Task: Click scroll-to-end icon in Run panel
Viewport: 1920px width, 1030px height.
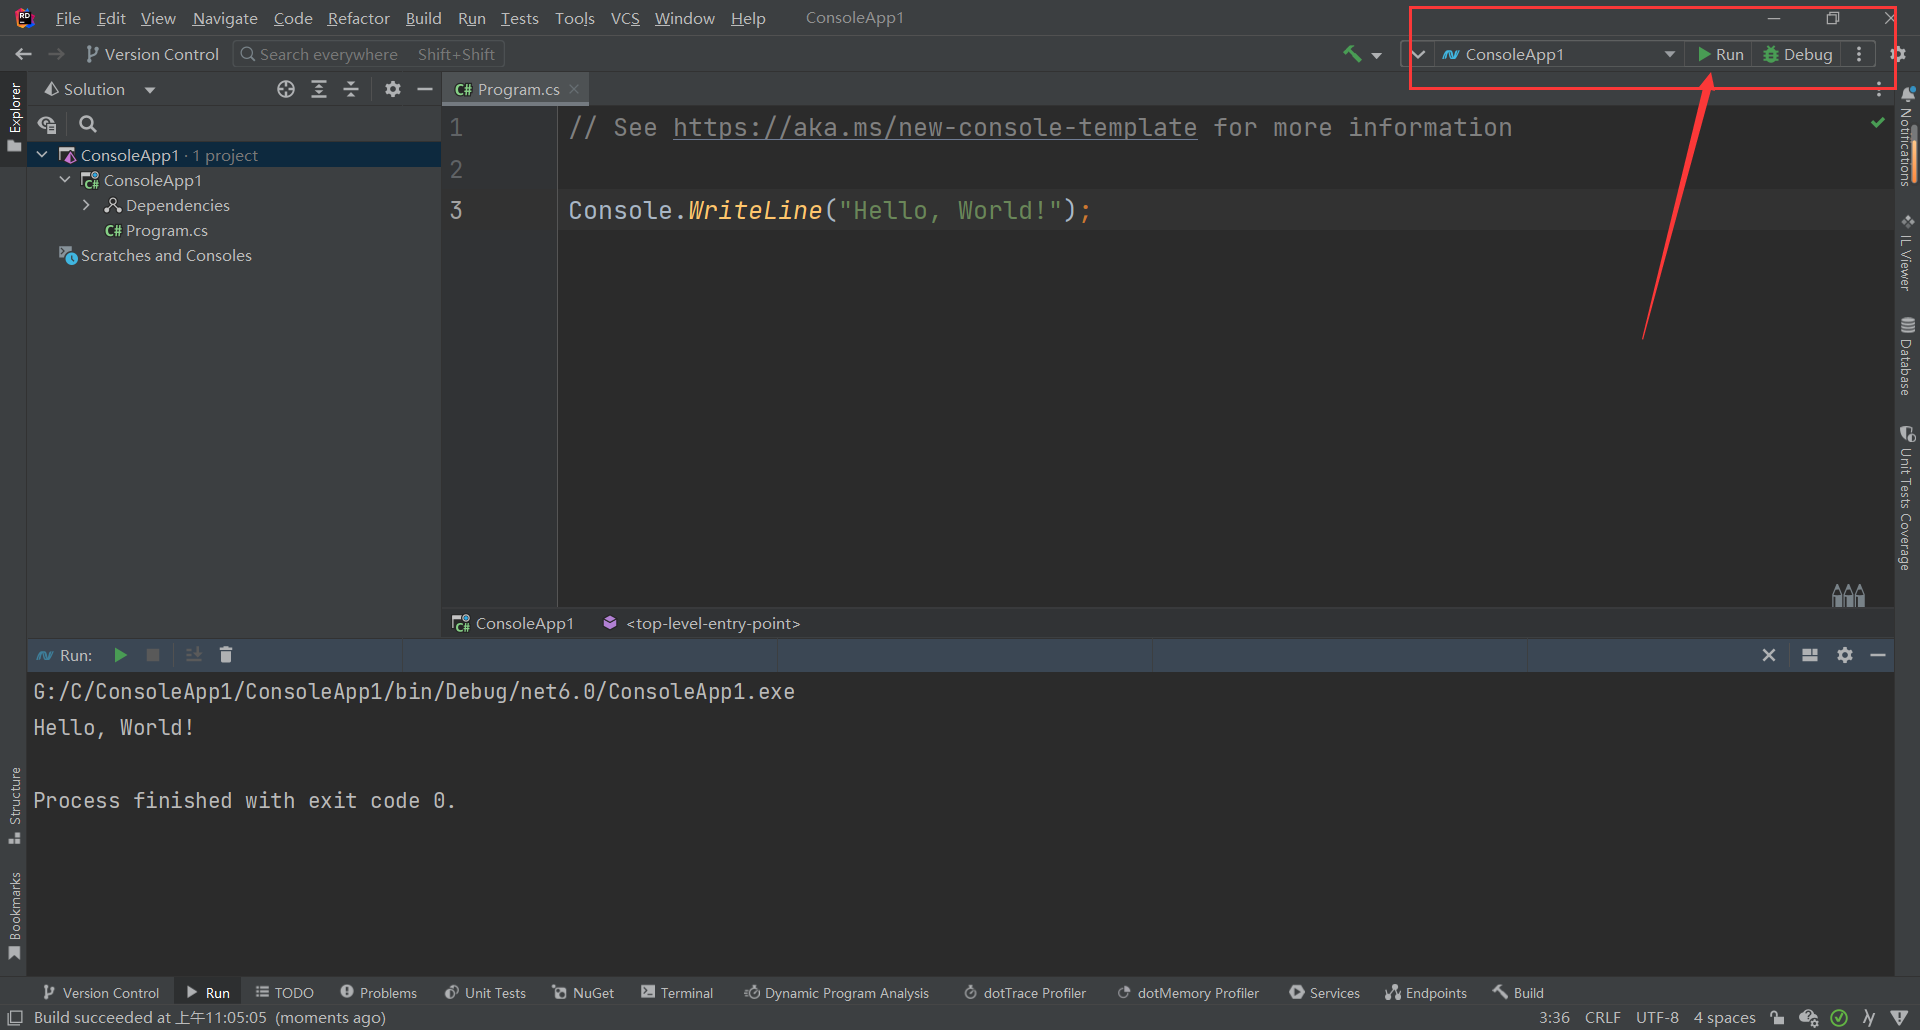Action: click(x=194, y=655)
